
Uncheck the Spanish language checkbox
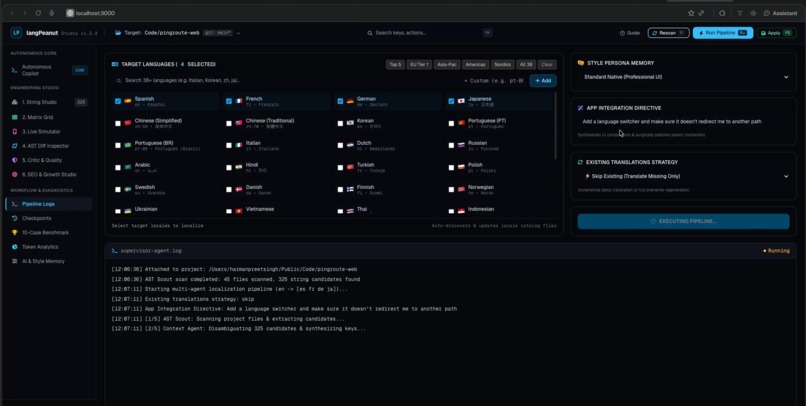click(x=118, y=101)
